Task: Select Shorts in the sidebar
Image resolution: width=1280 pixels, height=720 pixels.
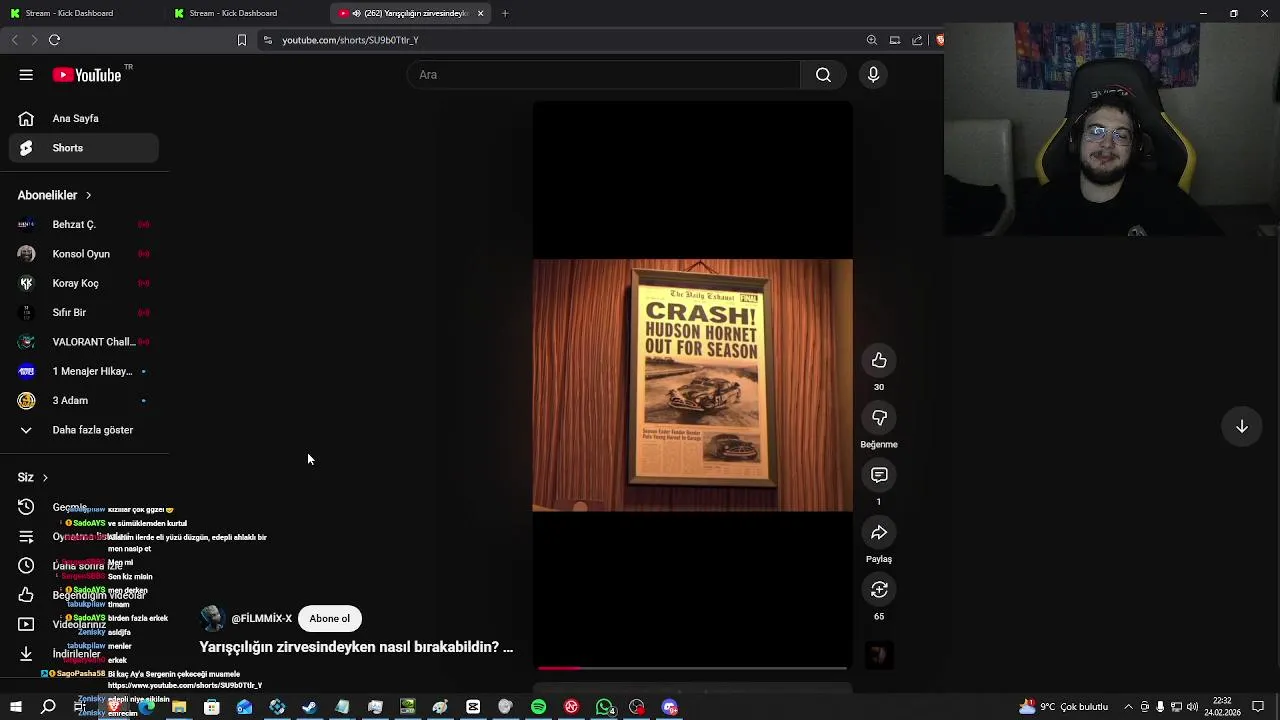Action: pos(84,148)
